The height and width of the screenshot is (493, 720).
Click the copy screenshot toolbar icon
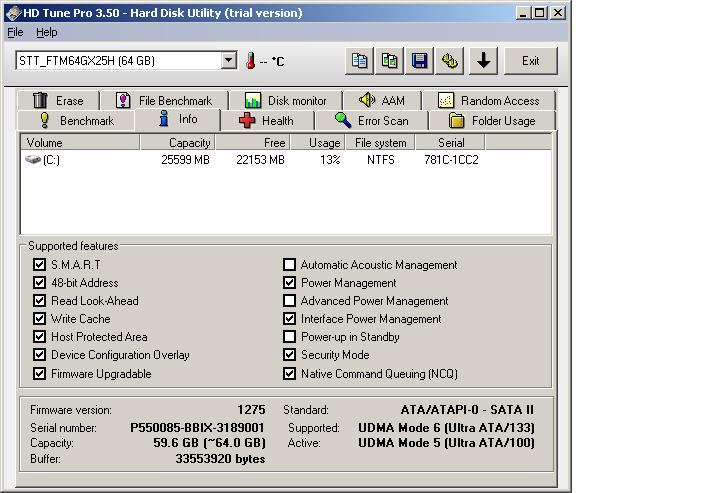pos(389,61)
